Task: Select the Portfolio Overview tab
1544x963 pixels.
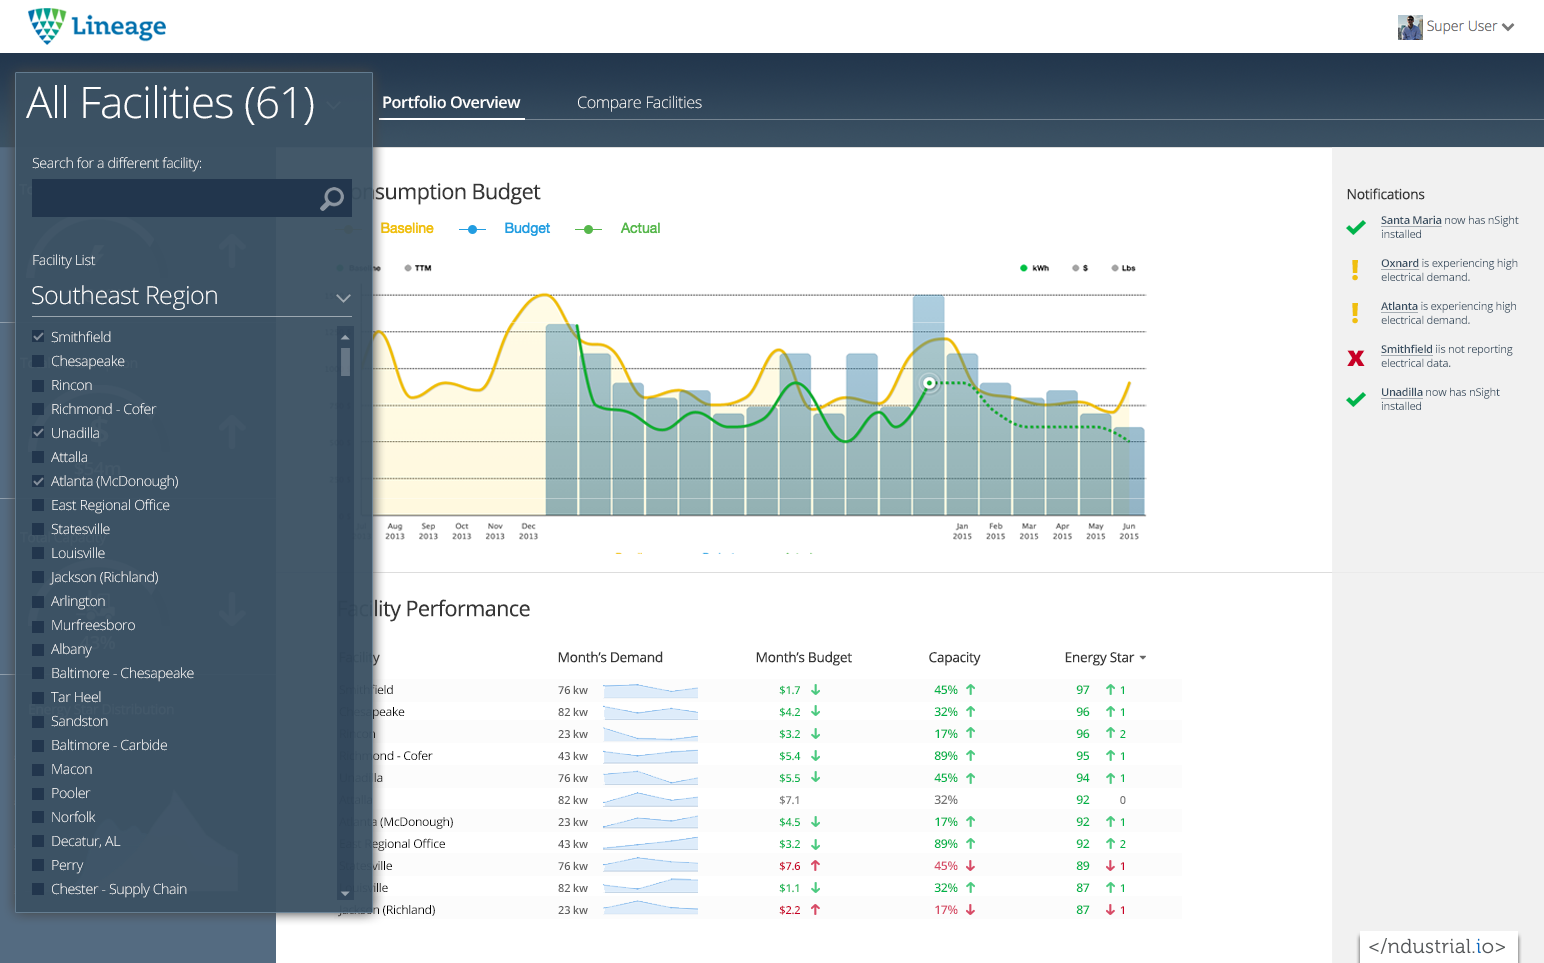Action: click(x=451, y=102)
